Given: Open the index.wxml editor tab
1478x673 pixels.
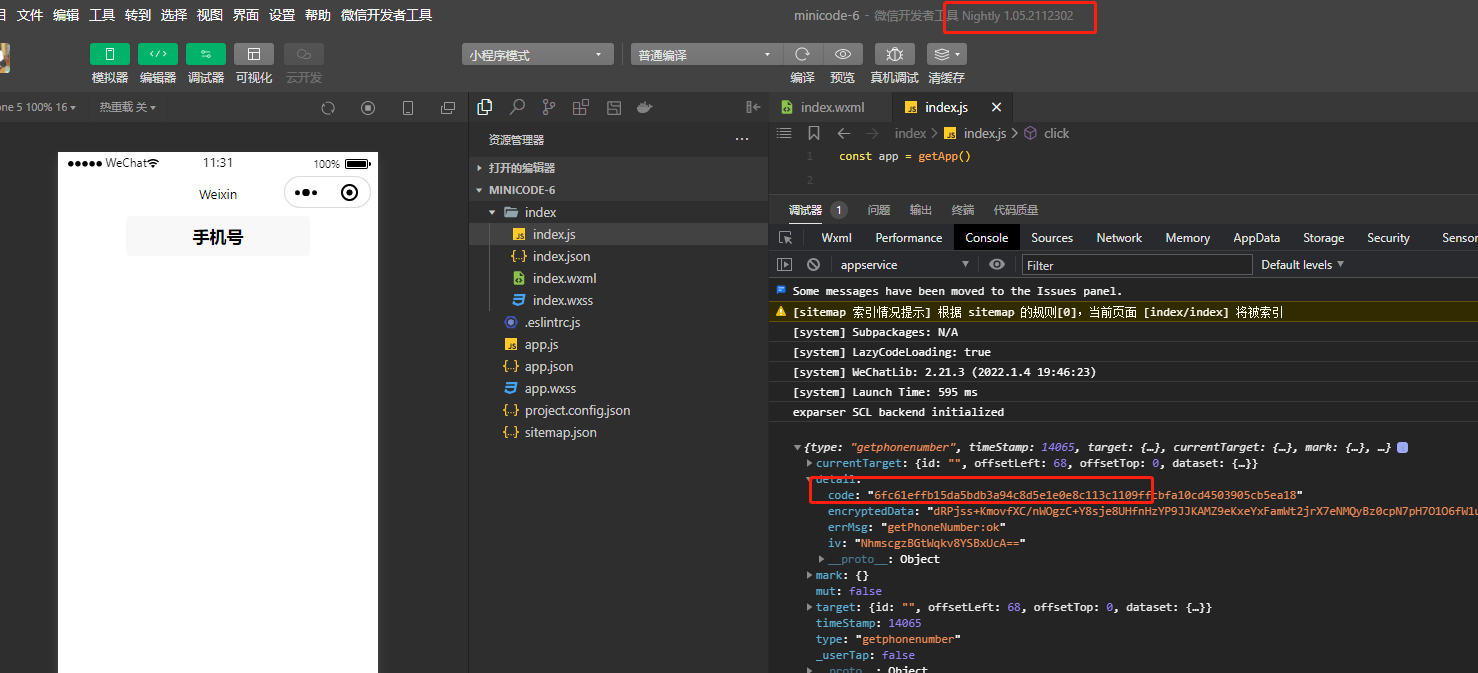Looking at the screenshot, I should pyautogui.click(x=832, y=107).
